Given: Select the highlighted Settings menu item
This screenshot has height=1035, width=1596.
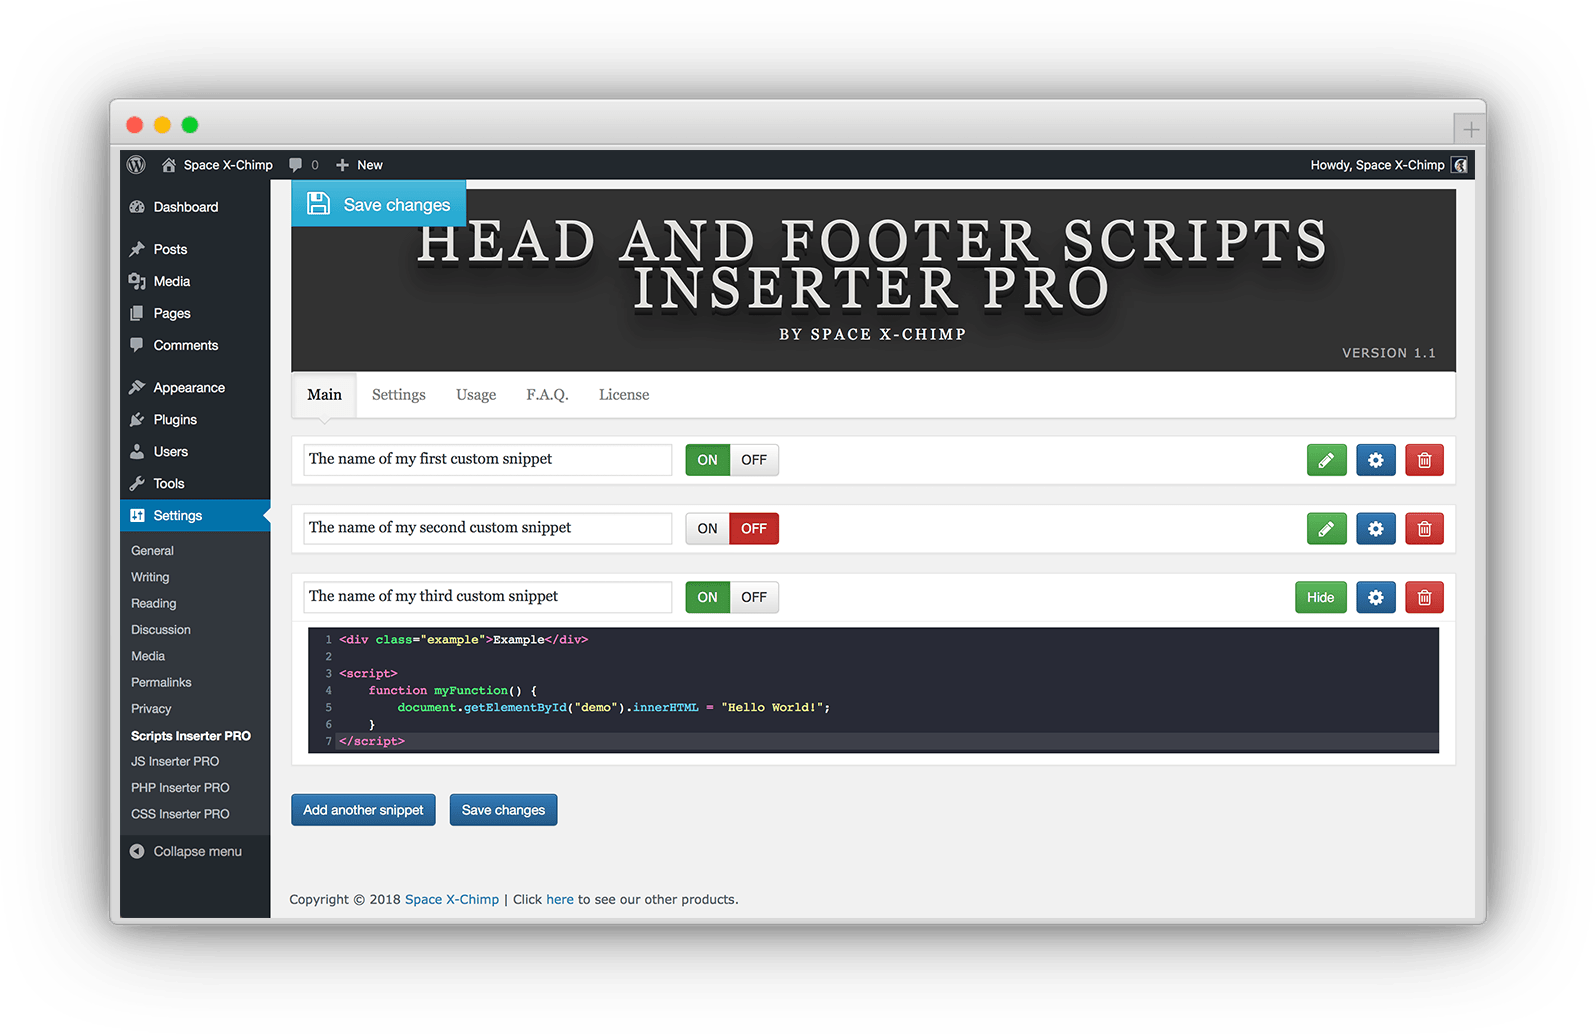Looking at the screenshot, I should tap(195, 516).
